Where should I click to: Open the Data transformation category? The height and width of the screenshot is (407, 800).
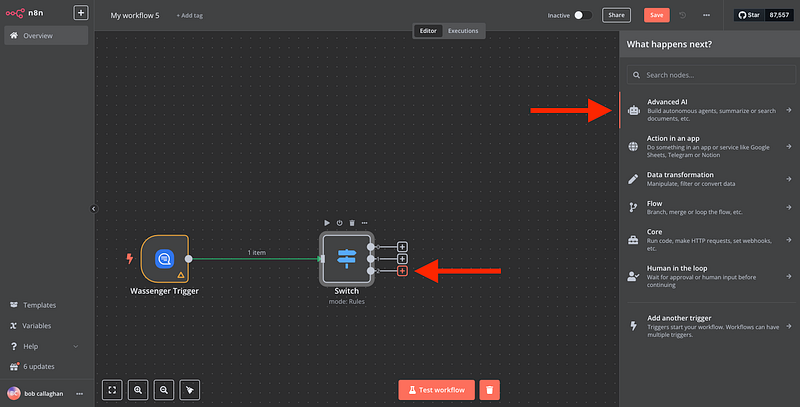pos(709,179)
